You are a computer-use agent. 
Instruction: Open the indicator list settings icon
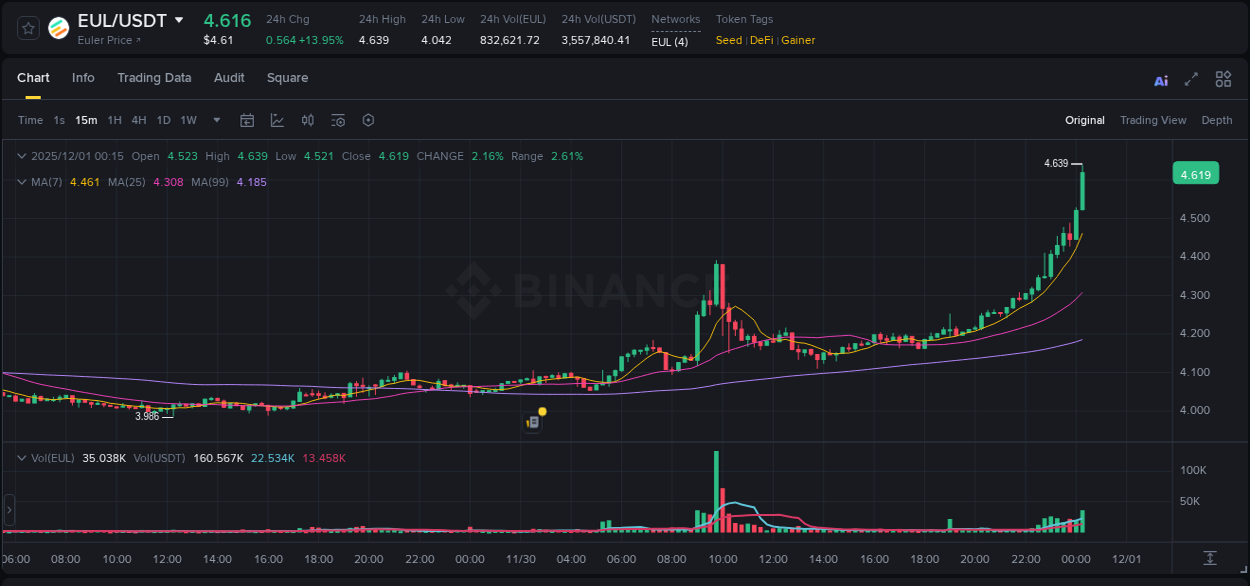coord(338,120)
